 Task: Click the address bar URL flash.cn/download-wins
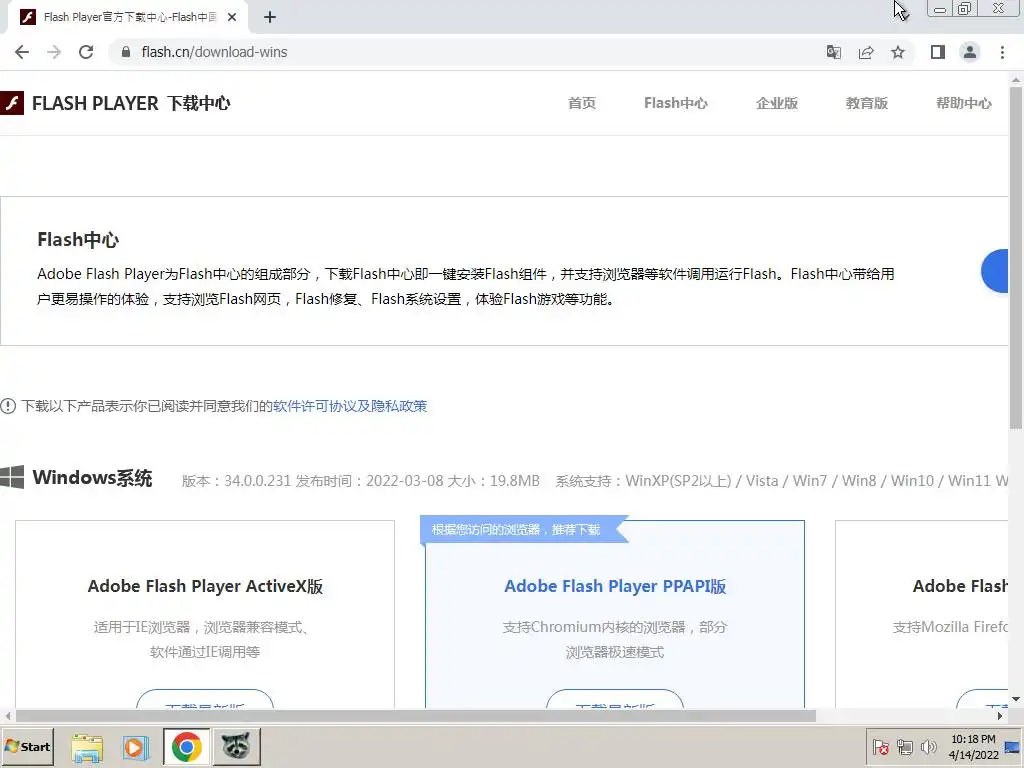point(214,52)
